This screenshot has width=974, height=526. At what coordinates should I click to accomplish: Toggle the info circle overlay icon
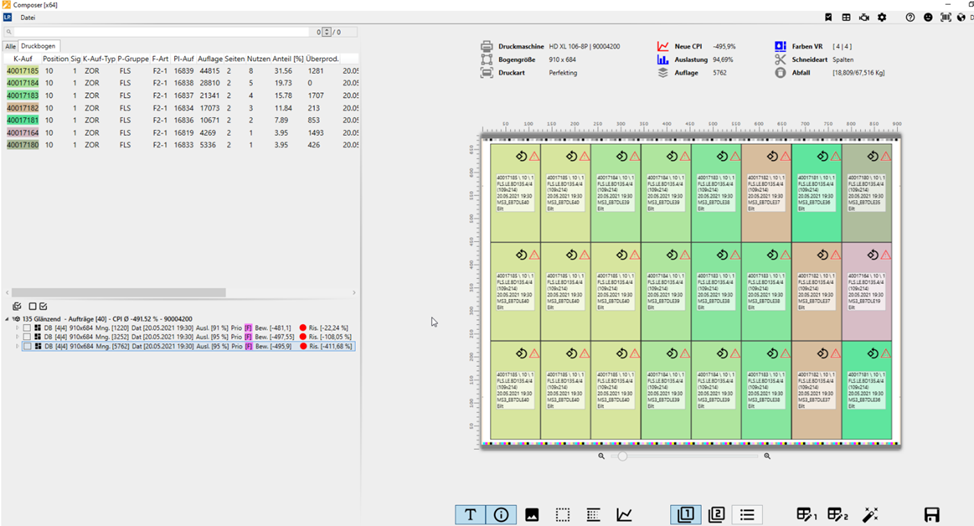(x=501, y=515)
